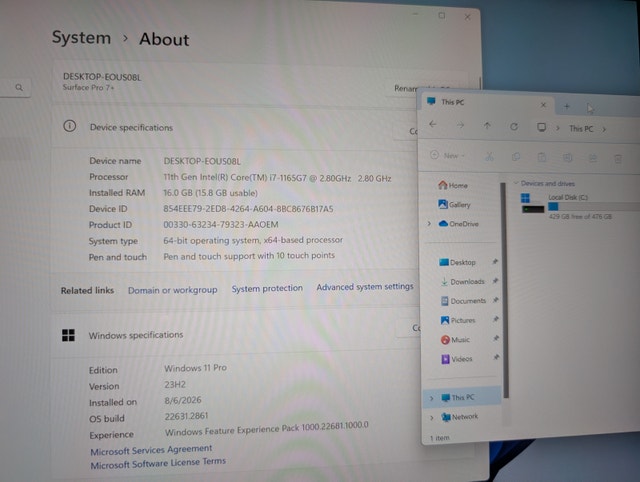Click the Device specifications info icon

coord(69,126)
